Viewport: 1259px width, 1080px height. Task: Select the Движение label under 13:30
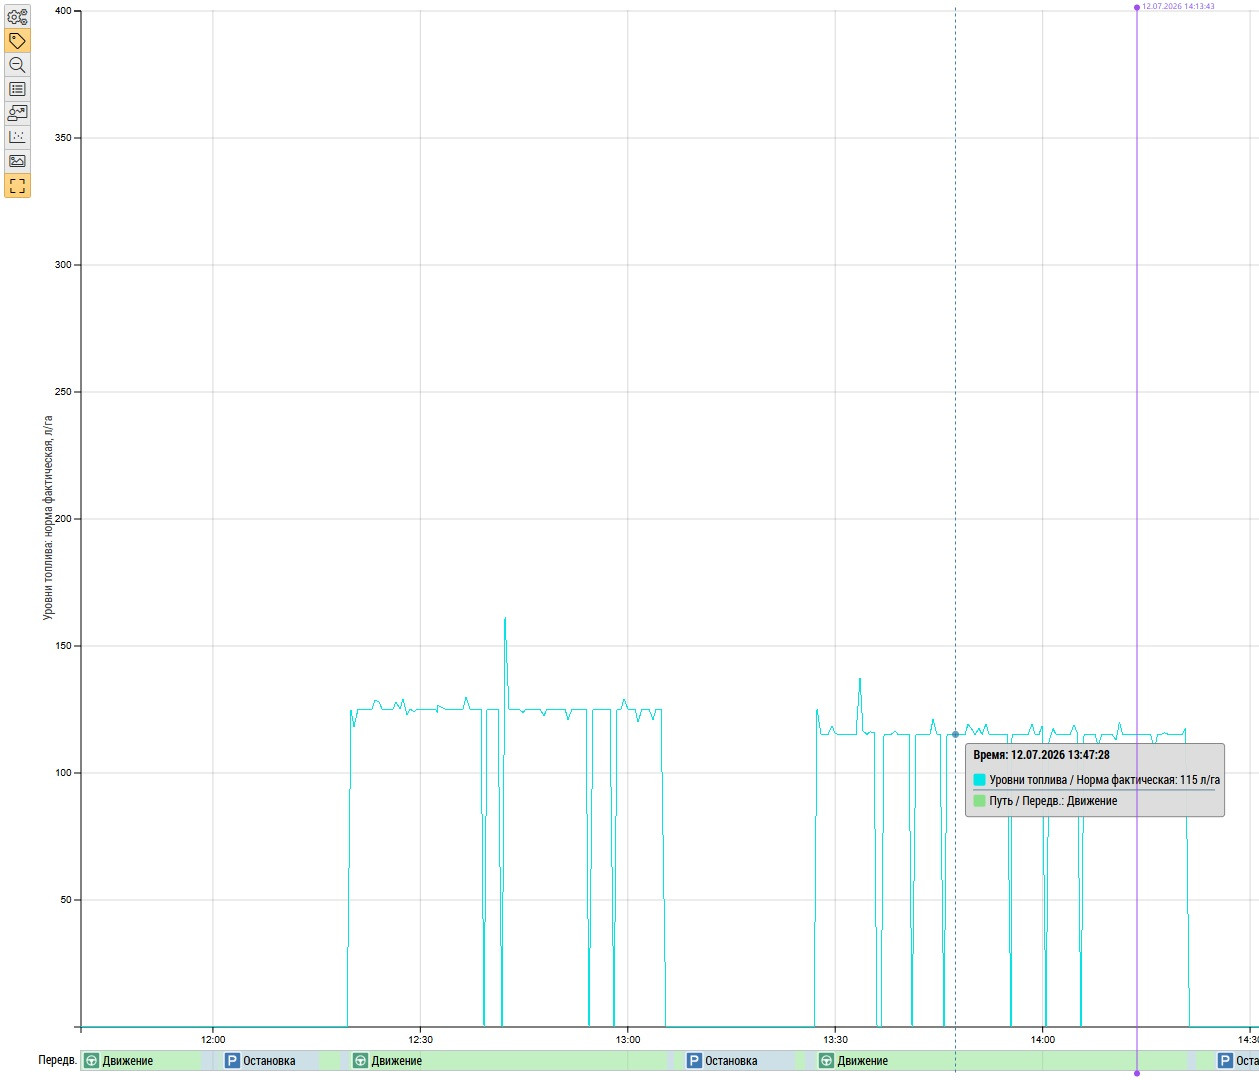863,1061
